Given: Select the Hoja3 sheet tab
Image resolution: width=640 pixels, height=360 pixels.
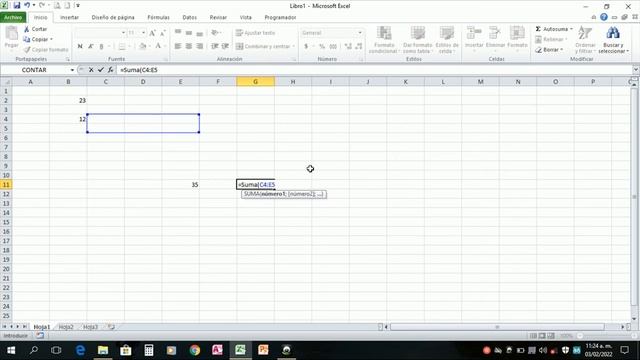Looking at the screenshot, I should [x=91, y=327].
